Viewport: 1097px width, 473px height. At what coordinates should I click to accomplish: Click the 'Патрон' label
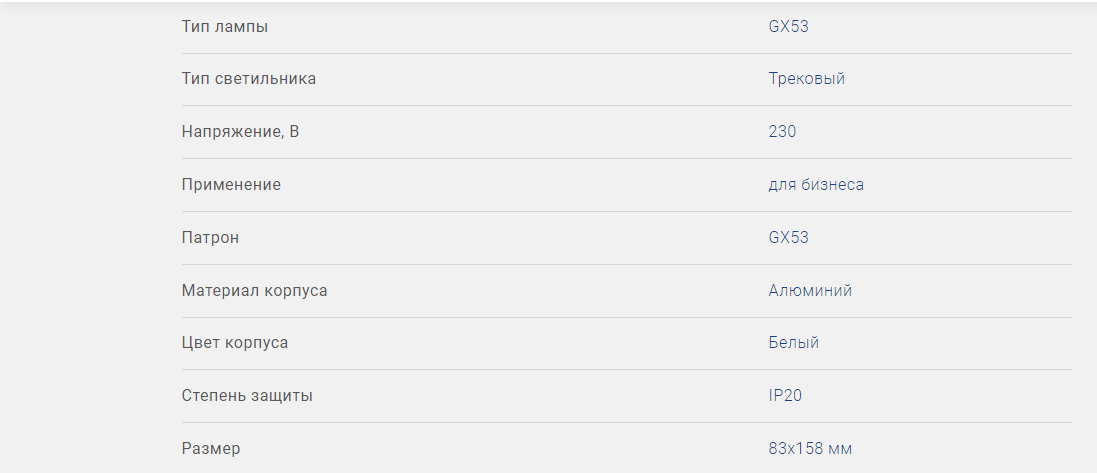pos(210,238)
